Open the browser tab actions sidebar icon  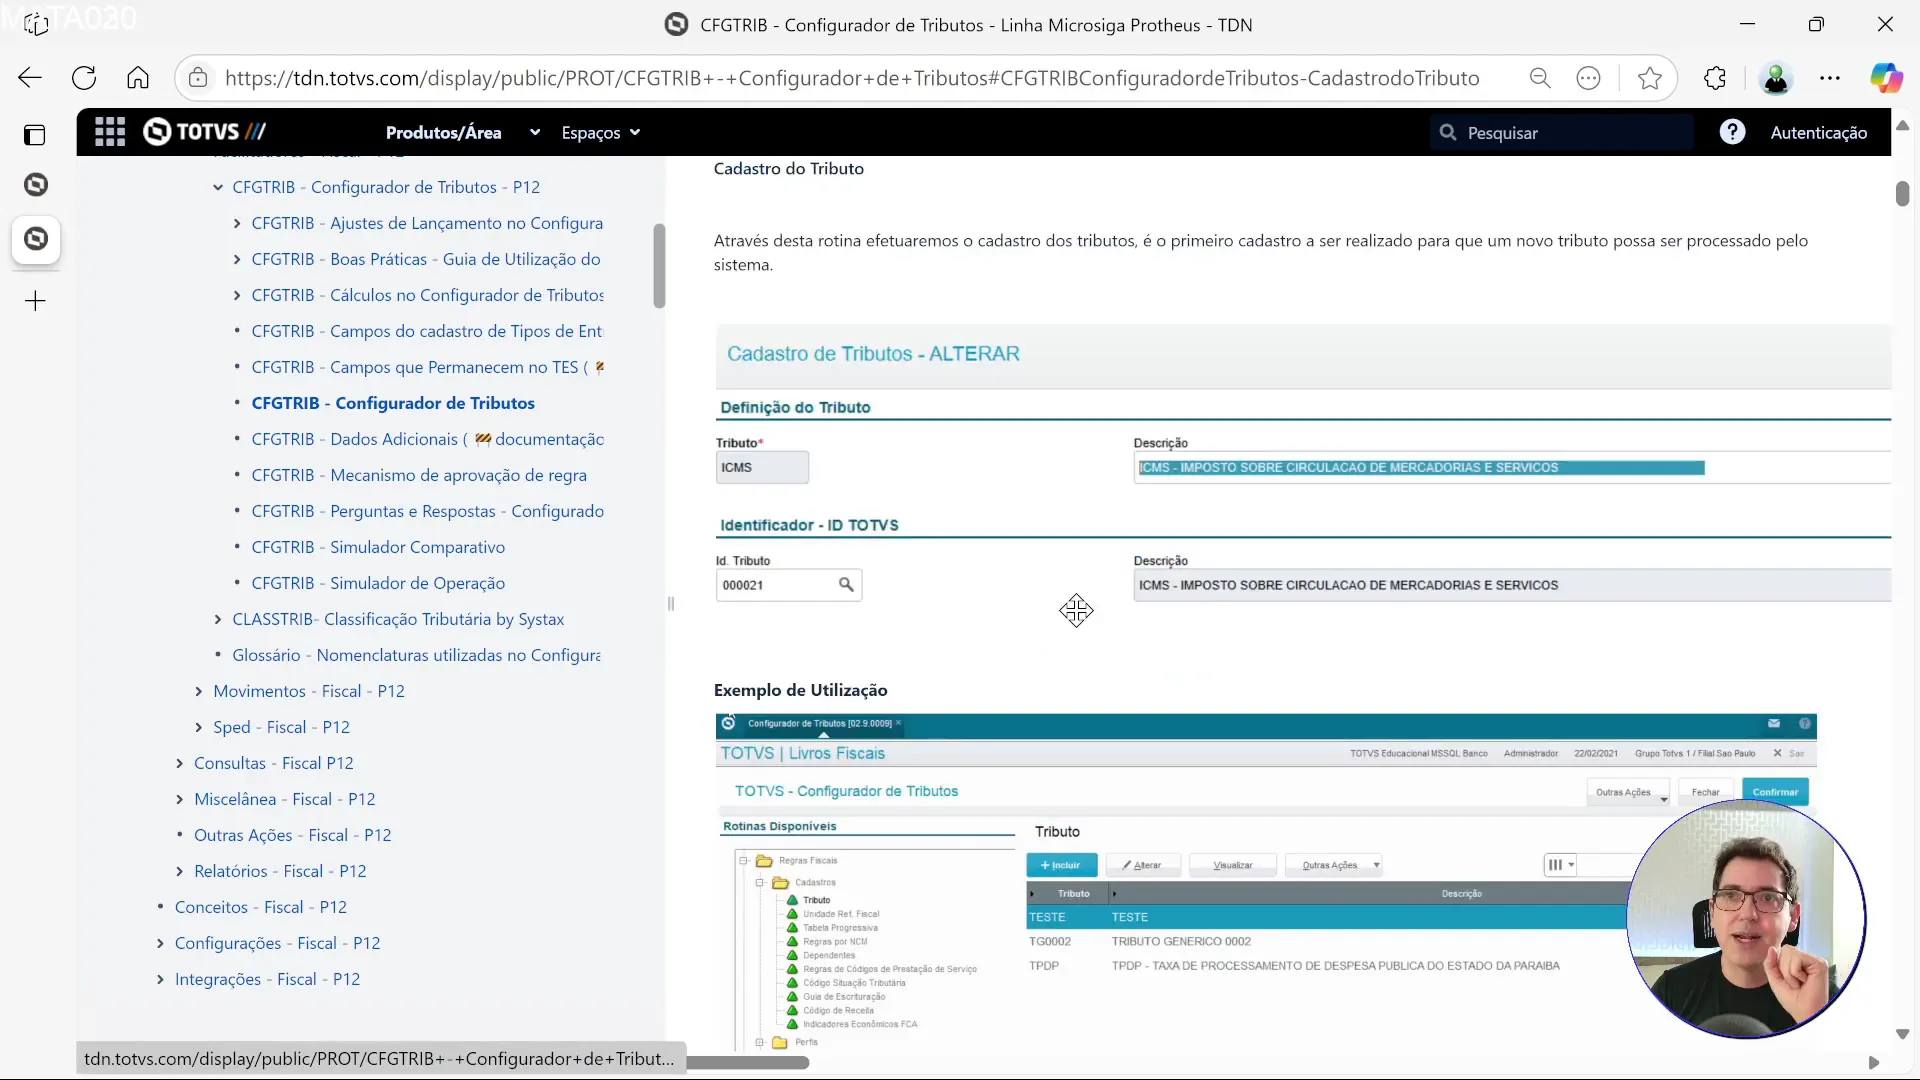pos(35,134)
